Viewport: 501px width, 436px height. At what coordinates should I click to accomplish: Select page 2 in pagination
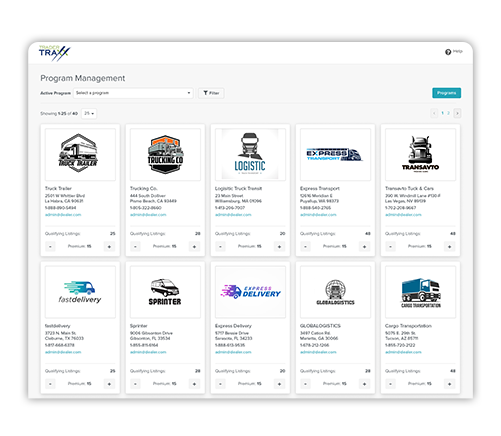pyautogui.click(x=448, y=113)
